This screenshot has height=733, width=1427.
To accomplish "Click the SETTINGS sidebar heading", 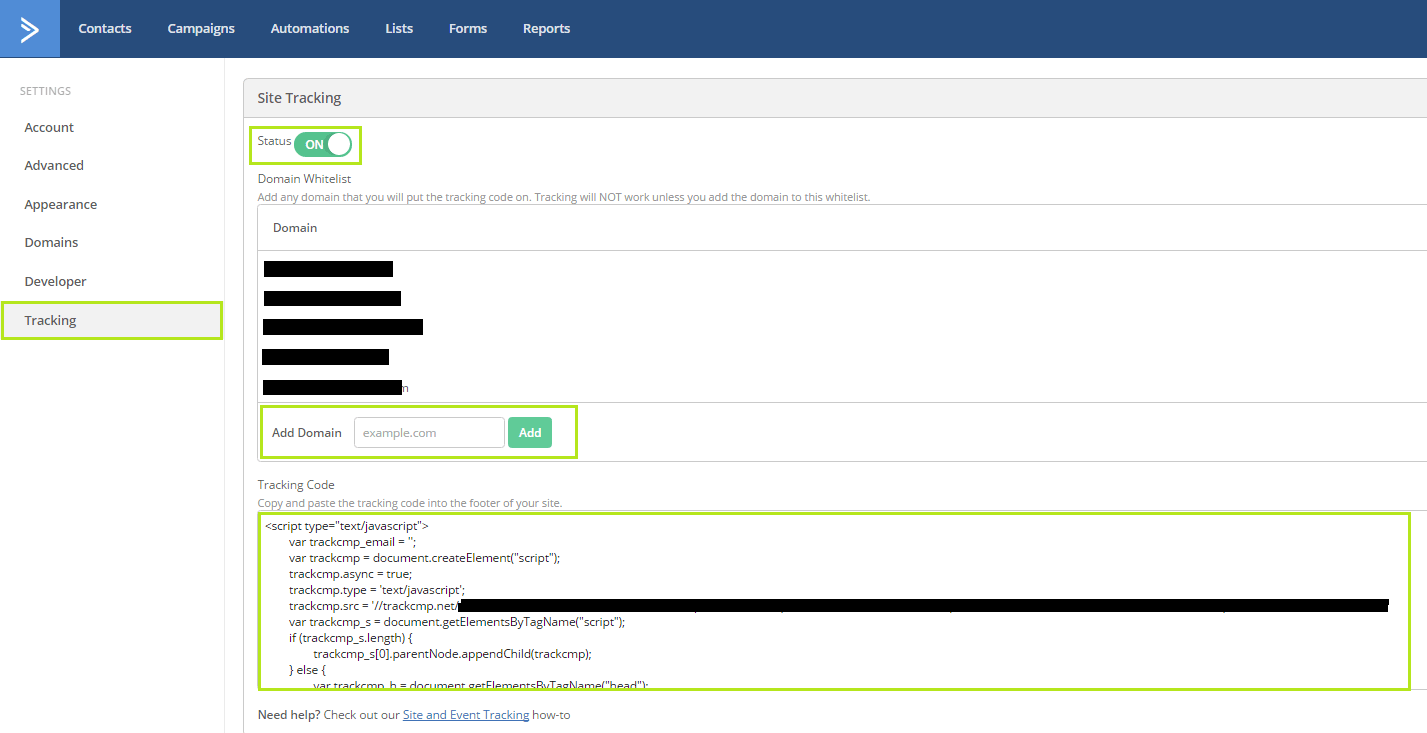I will coord(45,91).
